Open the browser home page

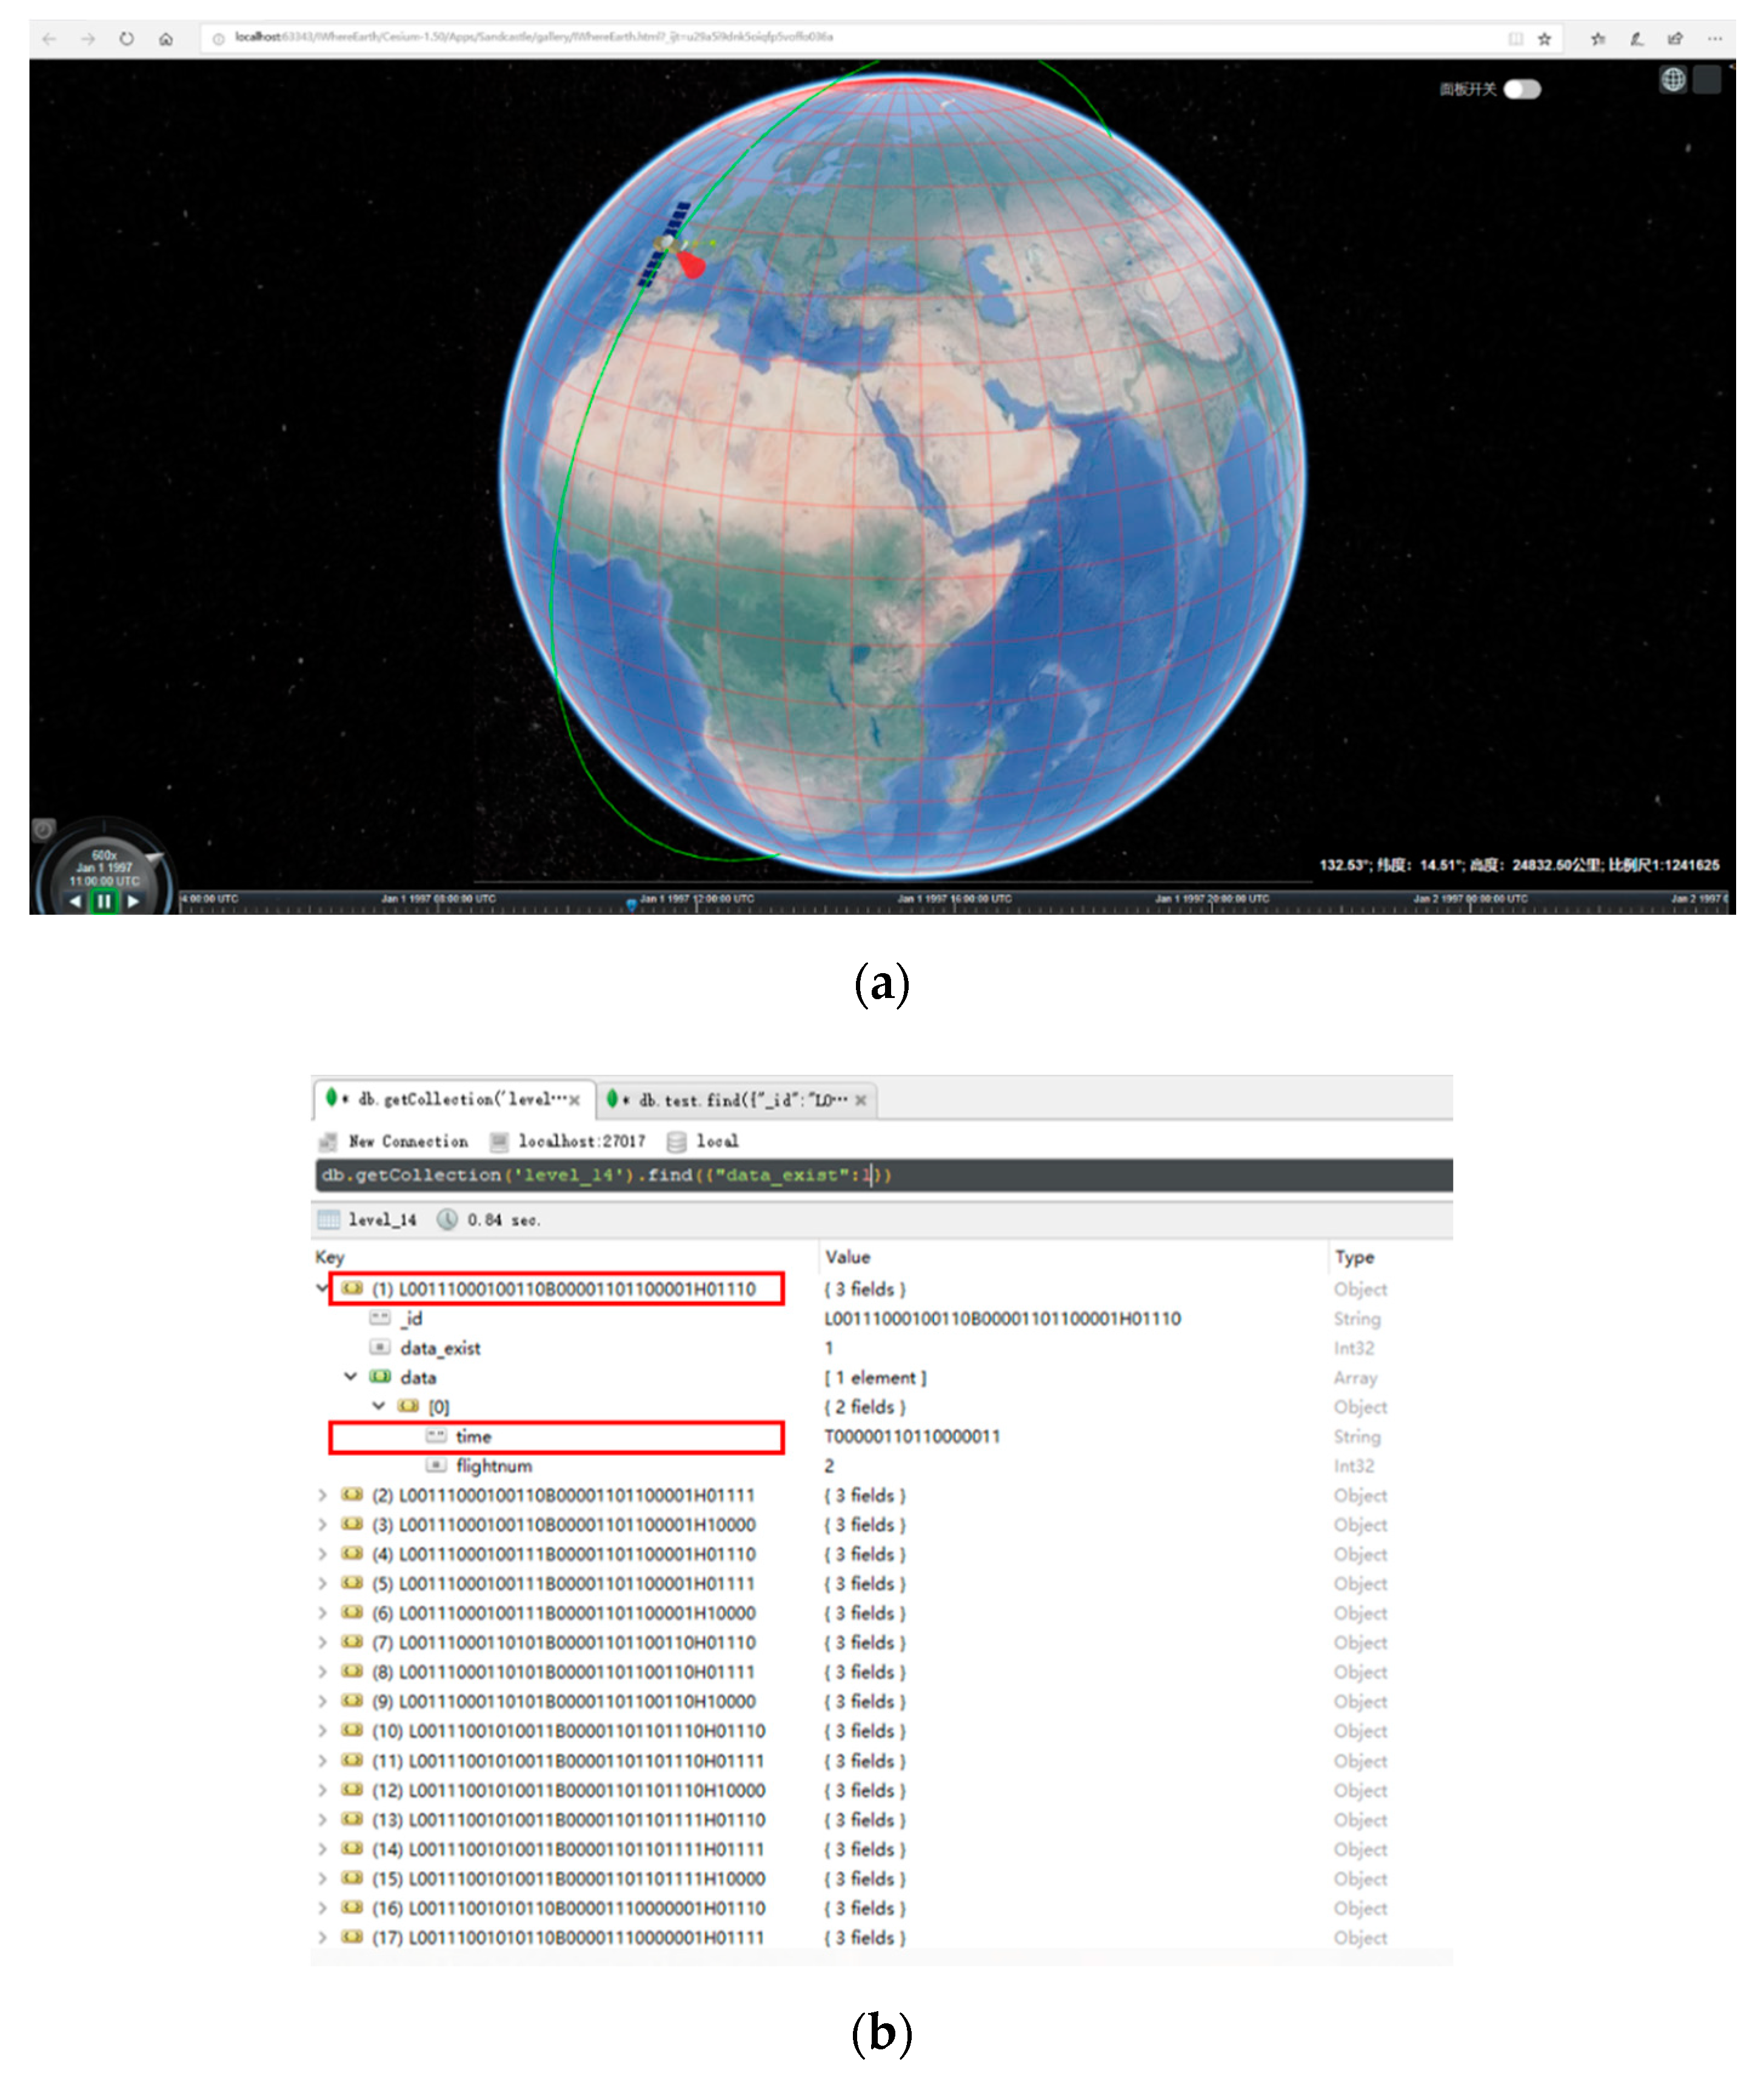[x=166, y=39]
